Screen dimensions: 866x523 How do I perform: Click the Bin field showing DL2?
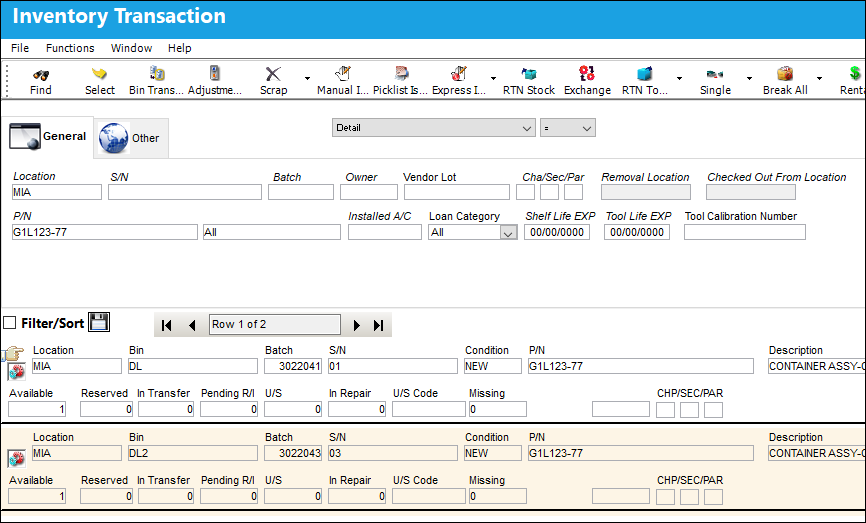pyautogui.click(x=193, y=453)
